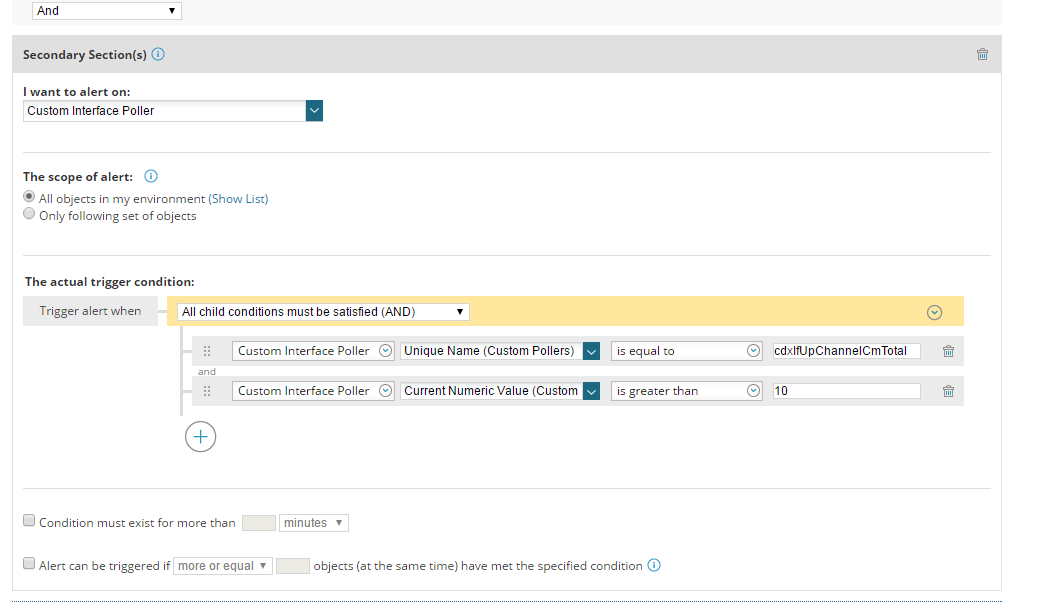Add a new condition with plus button

pyautogui.click(x=201, y=437)
